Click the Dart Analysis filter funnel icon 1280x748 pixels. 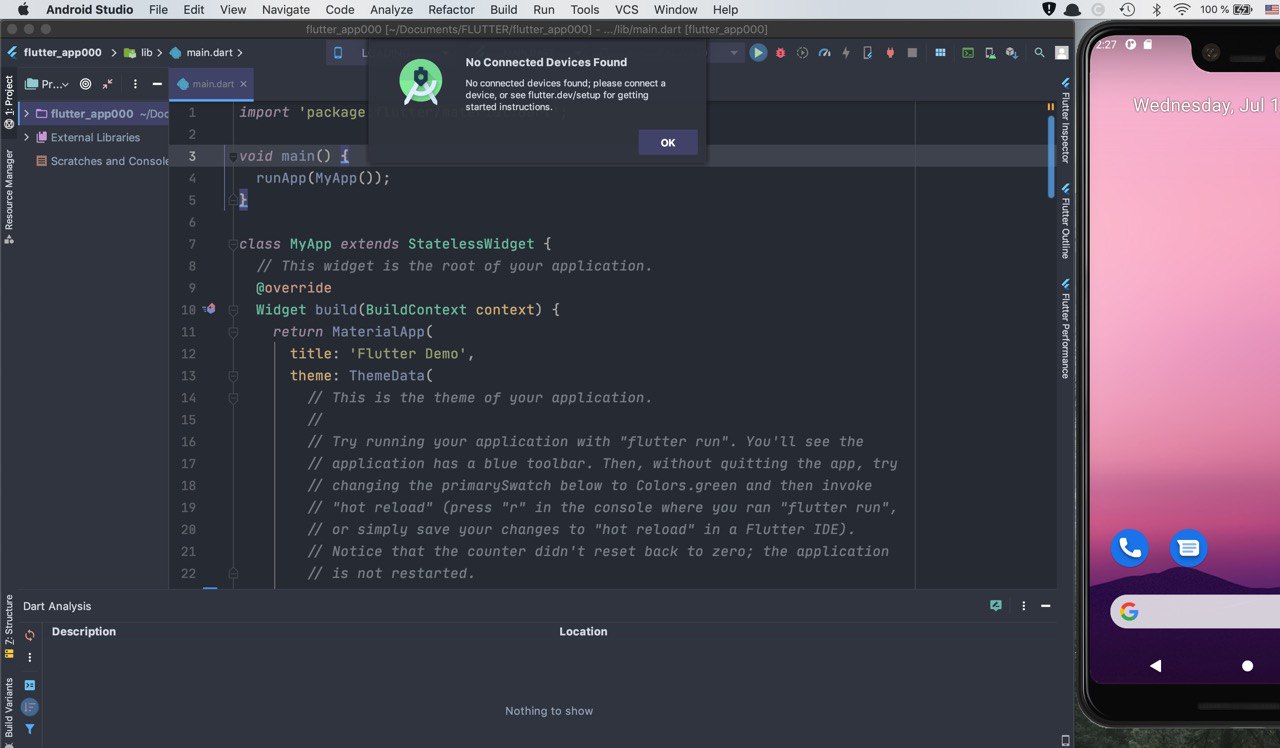(30, 730)
